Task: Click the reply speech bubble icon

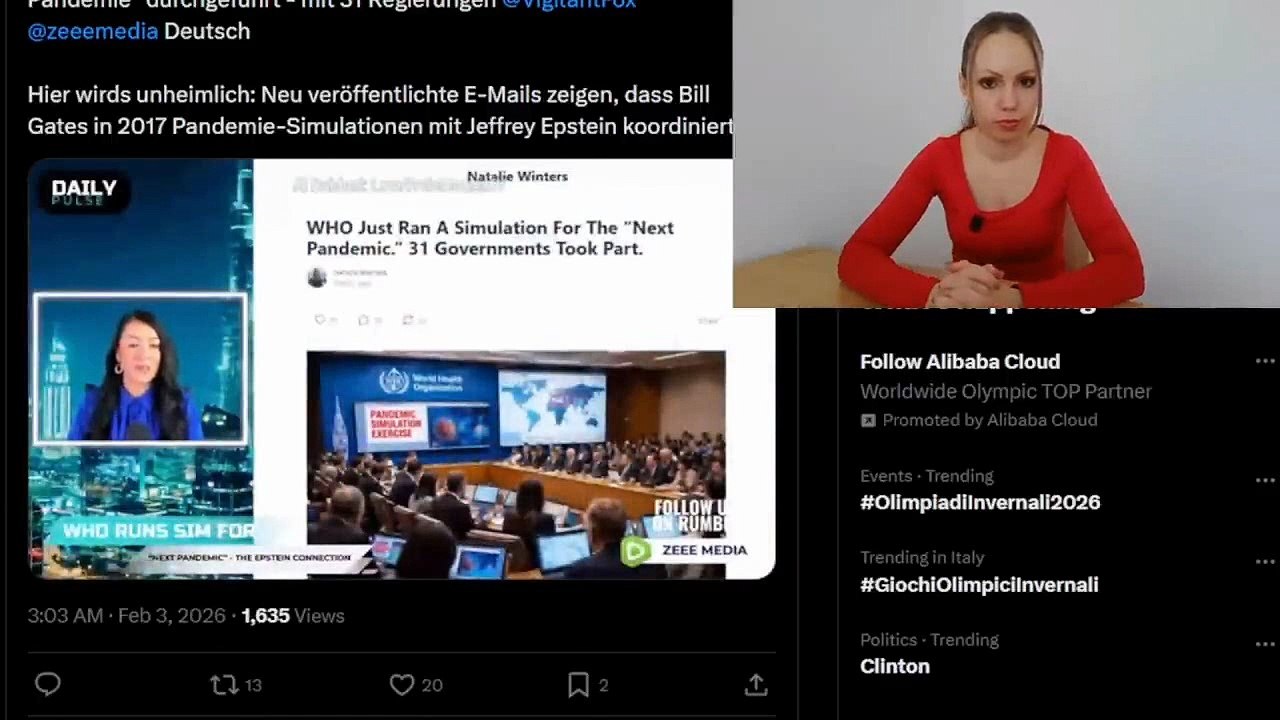Action: tap(47, 684)
